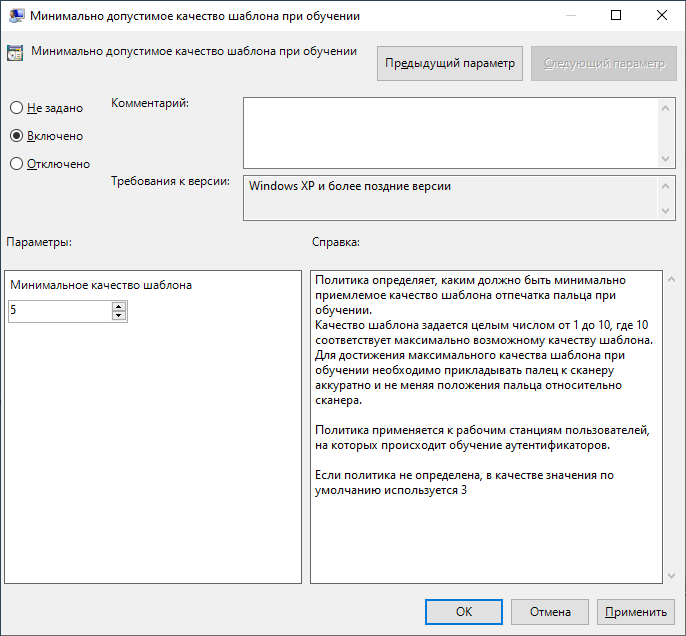This screenshot has width=686, height=636.
Task: Click help line starting 'Политика применяется к рабочим'
Action: 482,430
